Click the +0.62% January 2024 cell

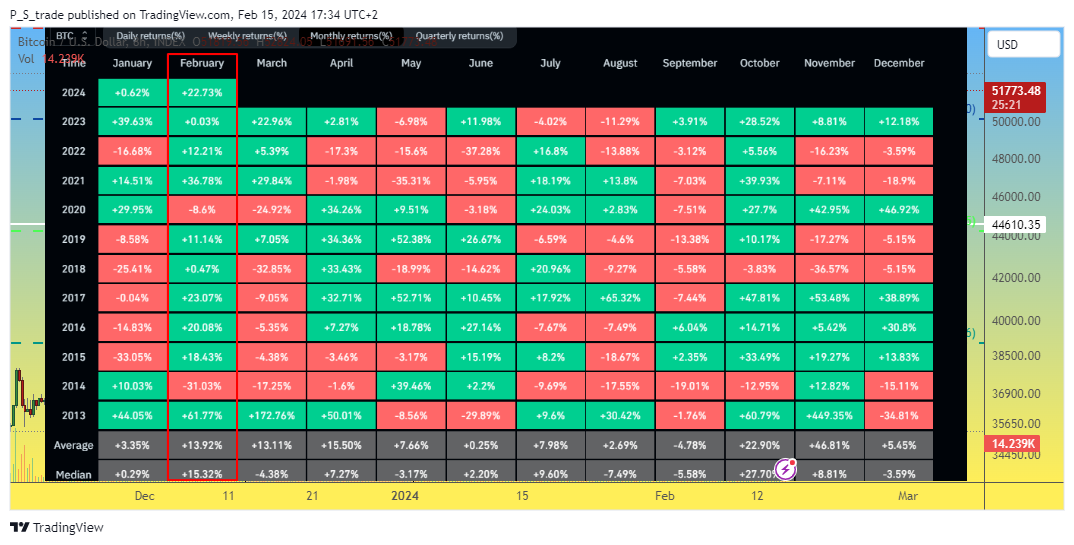click(x=132, y=92)
